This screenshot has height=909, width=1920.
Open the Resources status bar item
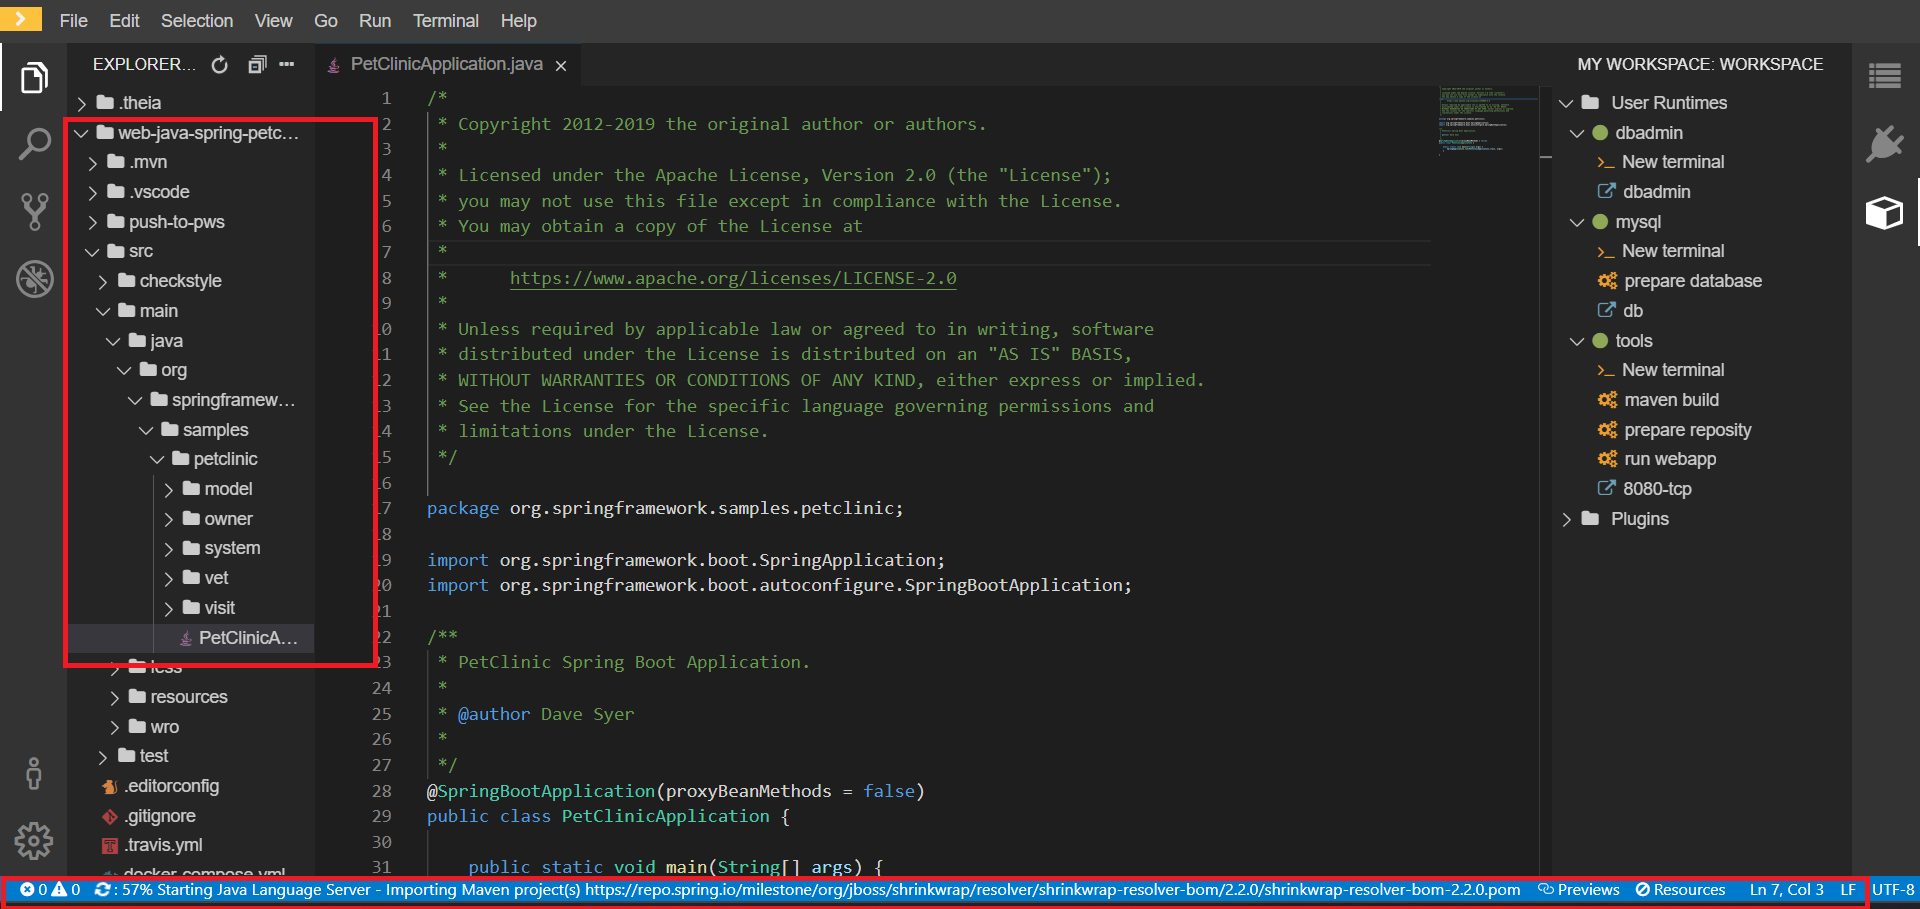(1680, 890)
